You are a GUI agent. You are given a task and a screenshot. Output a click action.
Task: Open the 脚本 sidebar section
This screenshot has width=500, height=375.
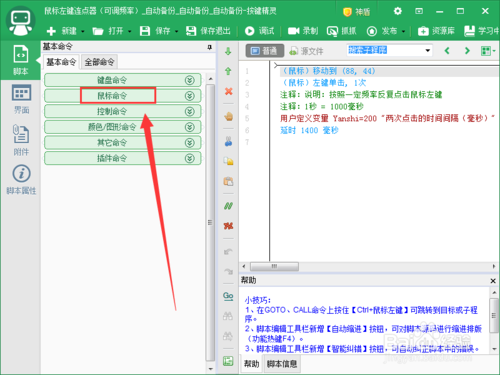coord(21,60)
